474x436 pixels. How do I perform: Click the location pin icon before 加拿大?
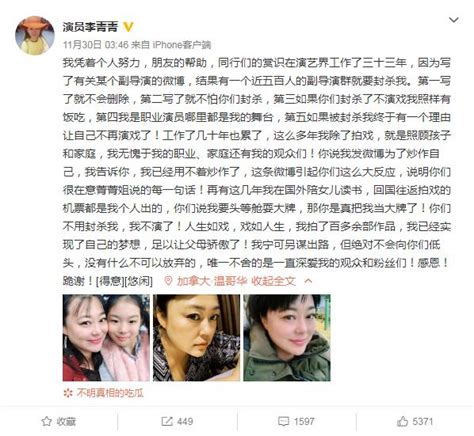[x=168, y=281]
